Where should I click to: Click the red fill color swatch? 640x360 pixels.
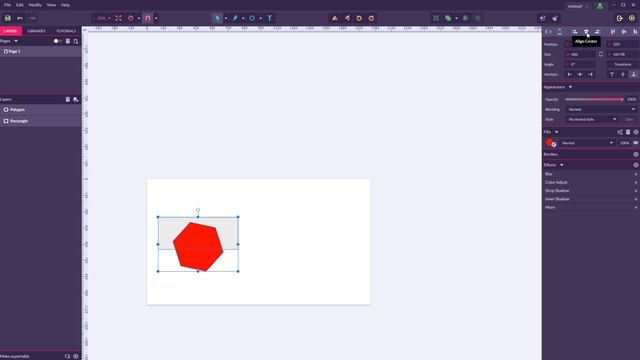pos(549,142)
